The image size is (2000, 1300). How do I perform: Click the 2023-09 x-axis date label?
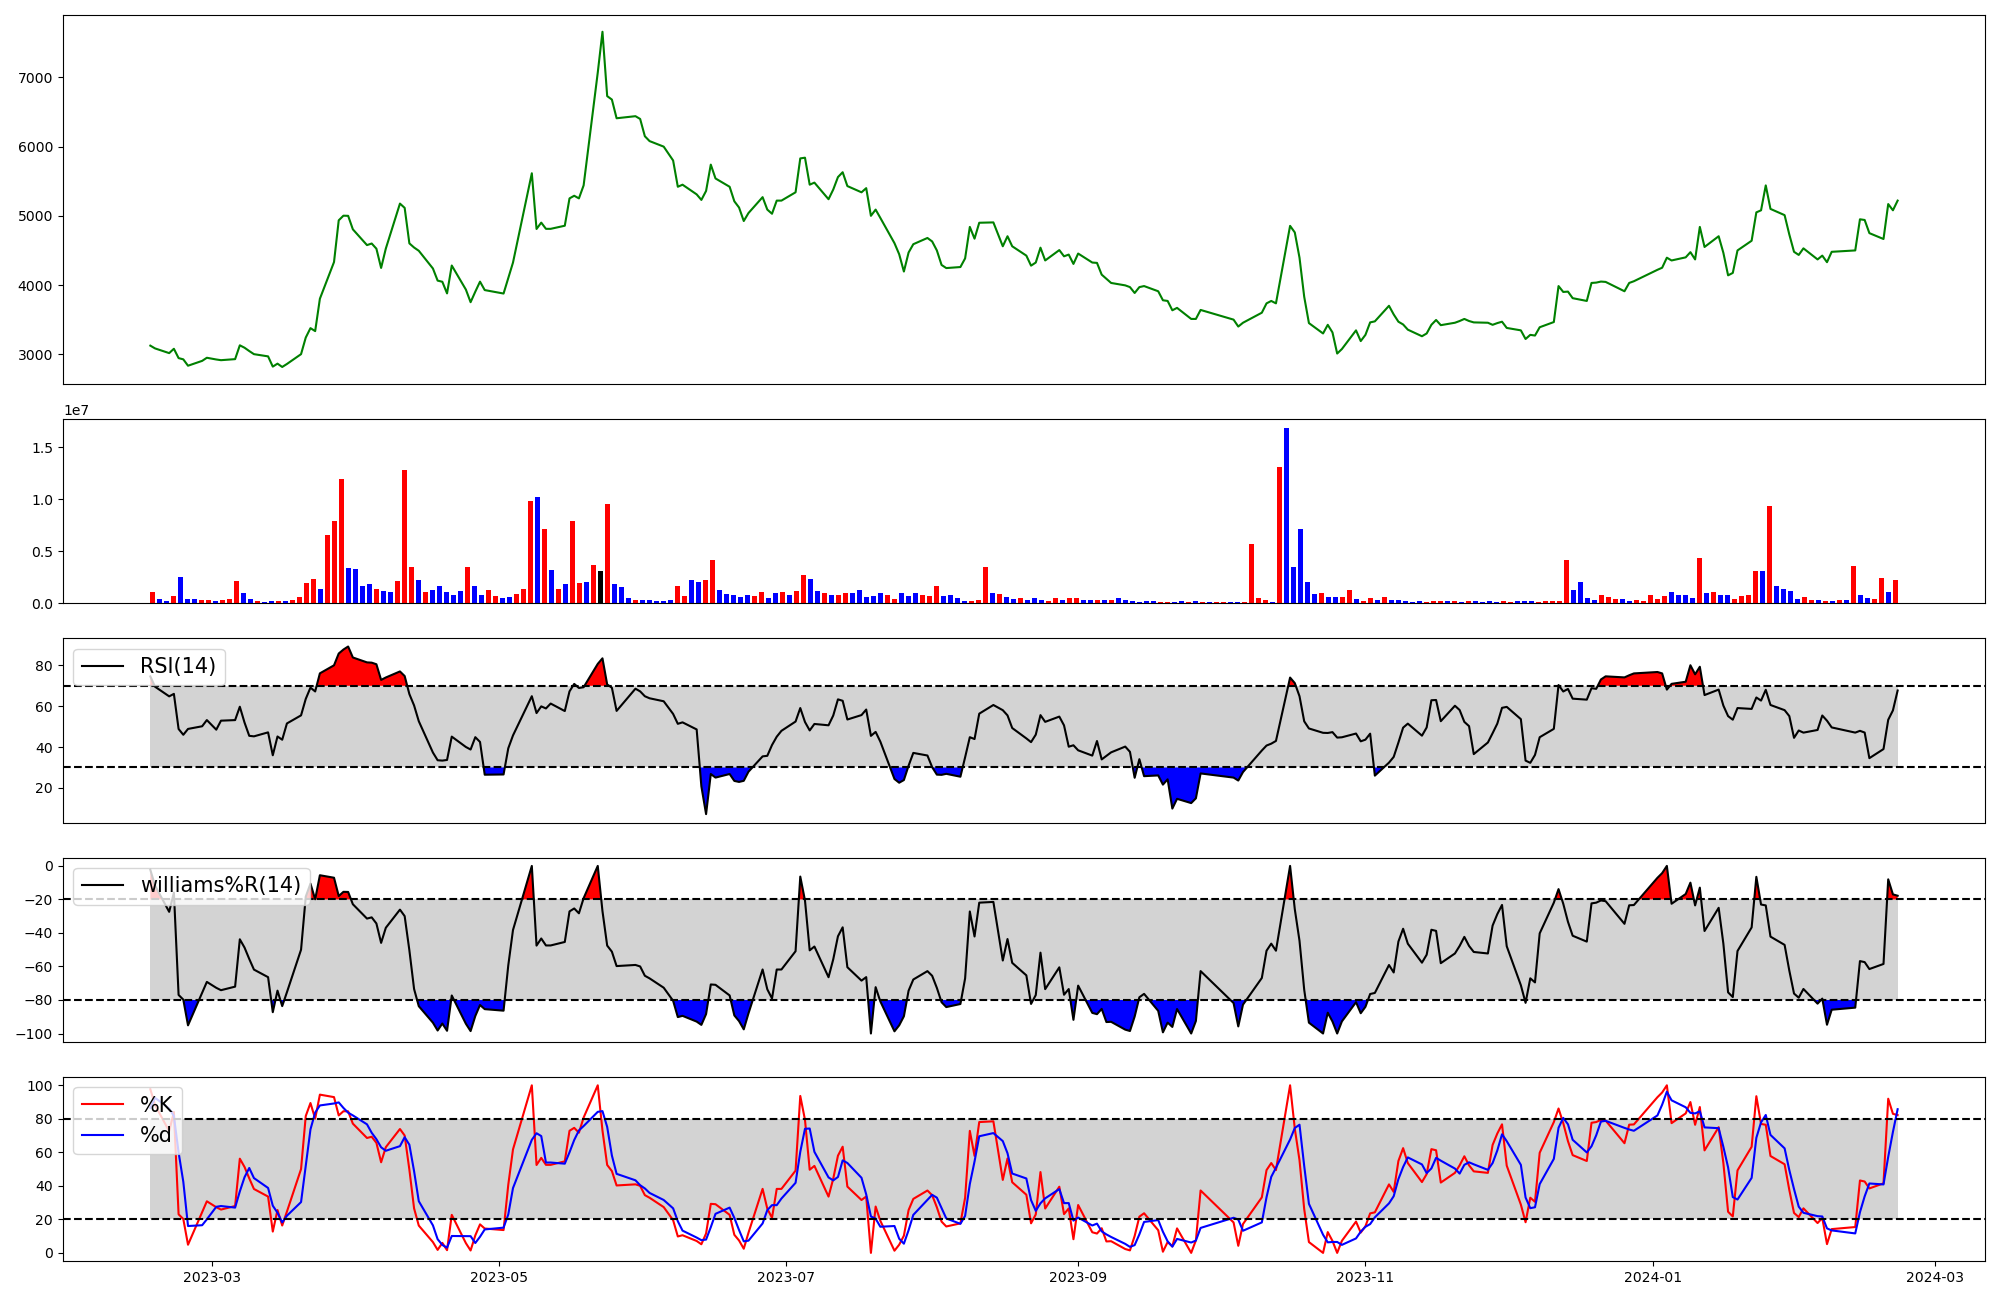tap(1078, 1277)
